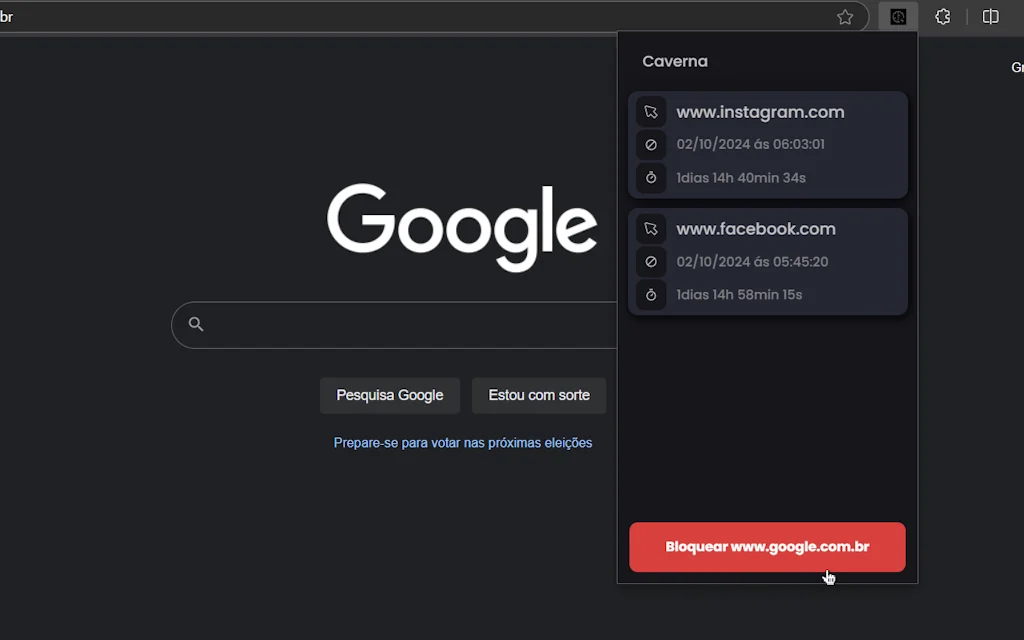Click the magnifier icon in the search box
1024x640 pixels.
coord(196,324)
